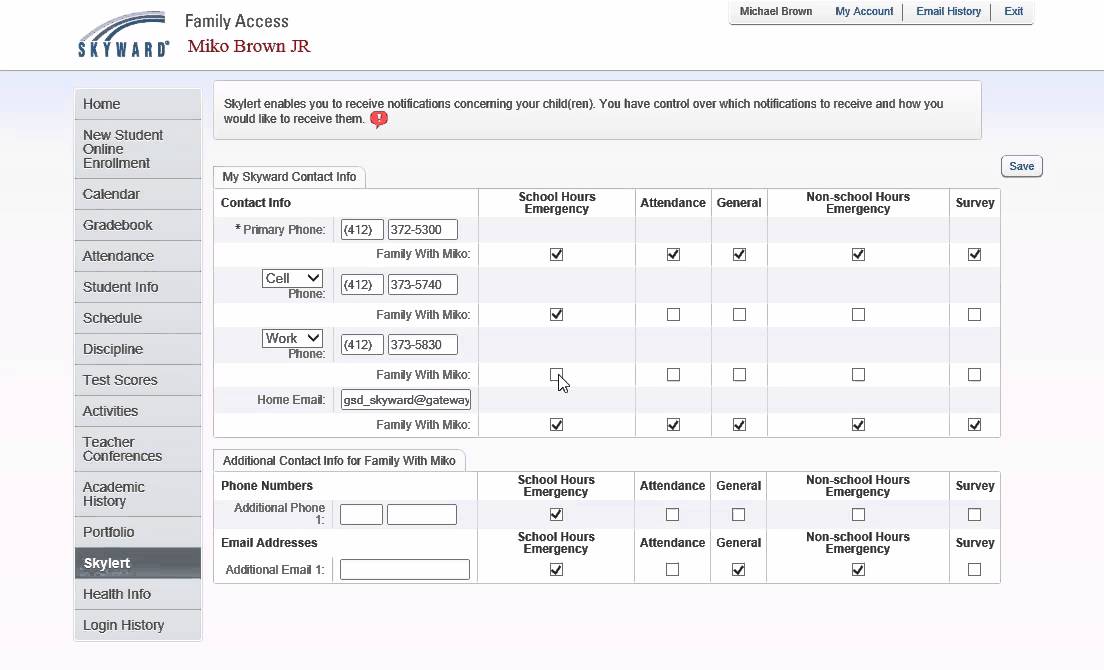The height and width of the screenshot is (670, 1104).
Task: Select Skylert in the sidebar
Action: 138,563
